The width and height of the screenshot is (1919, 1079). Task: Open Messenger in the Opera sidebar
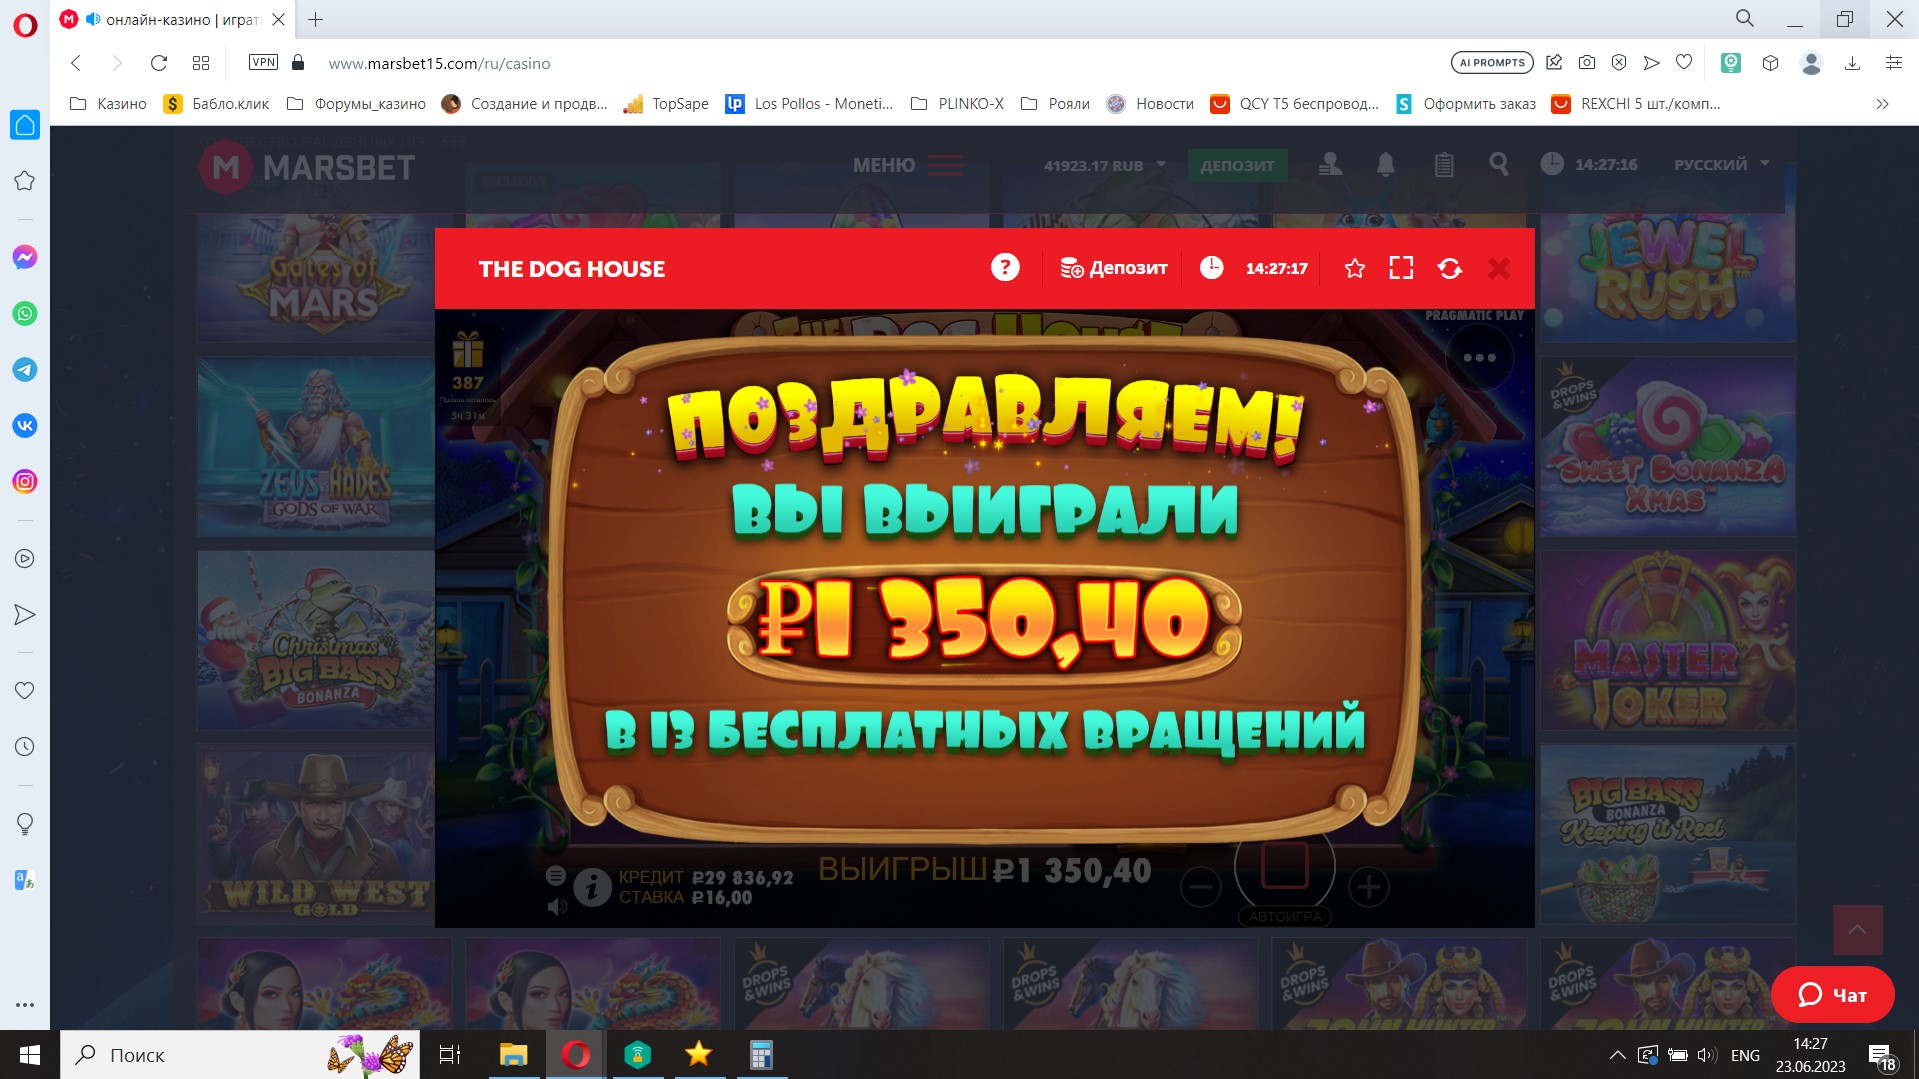click(x=25, y=258)
